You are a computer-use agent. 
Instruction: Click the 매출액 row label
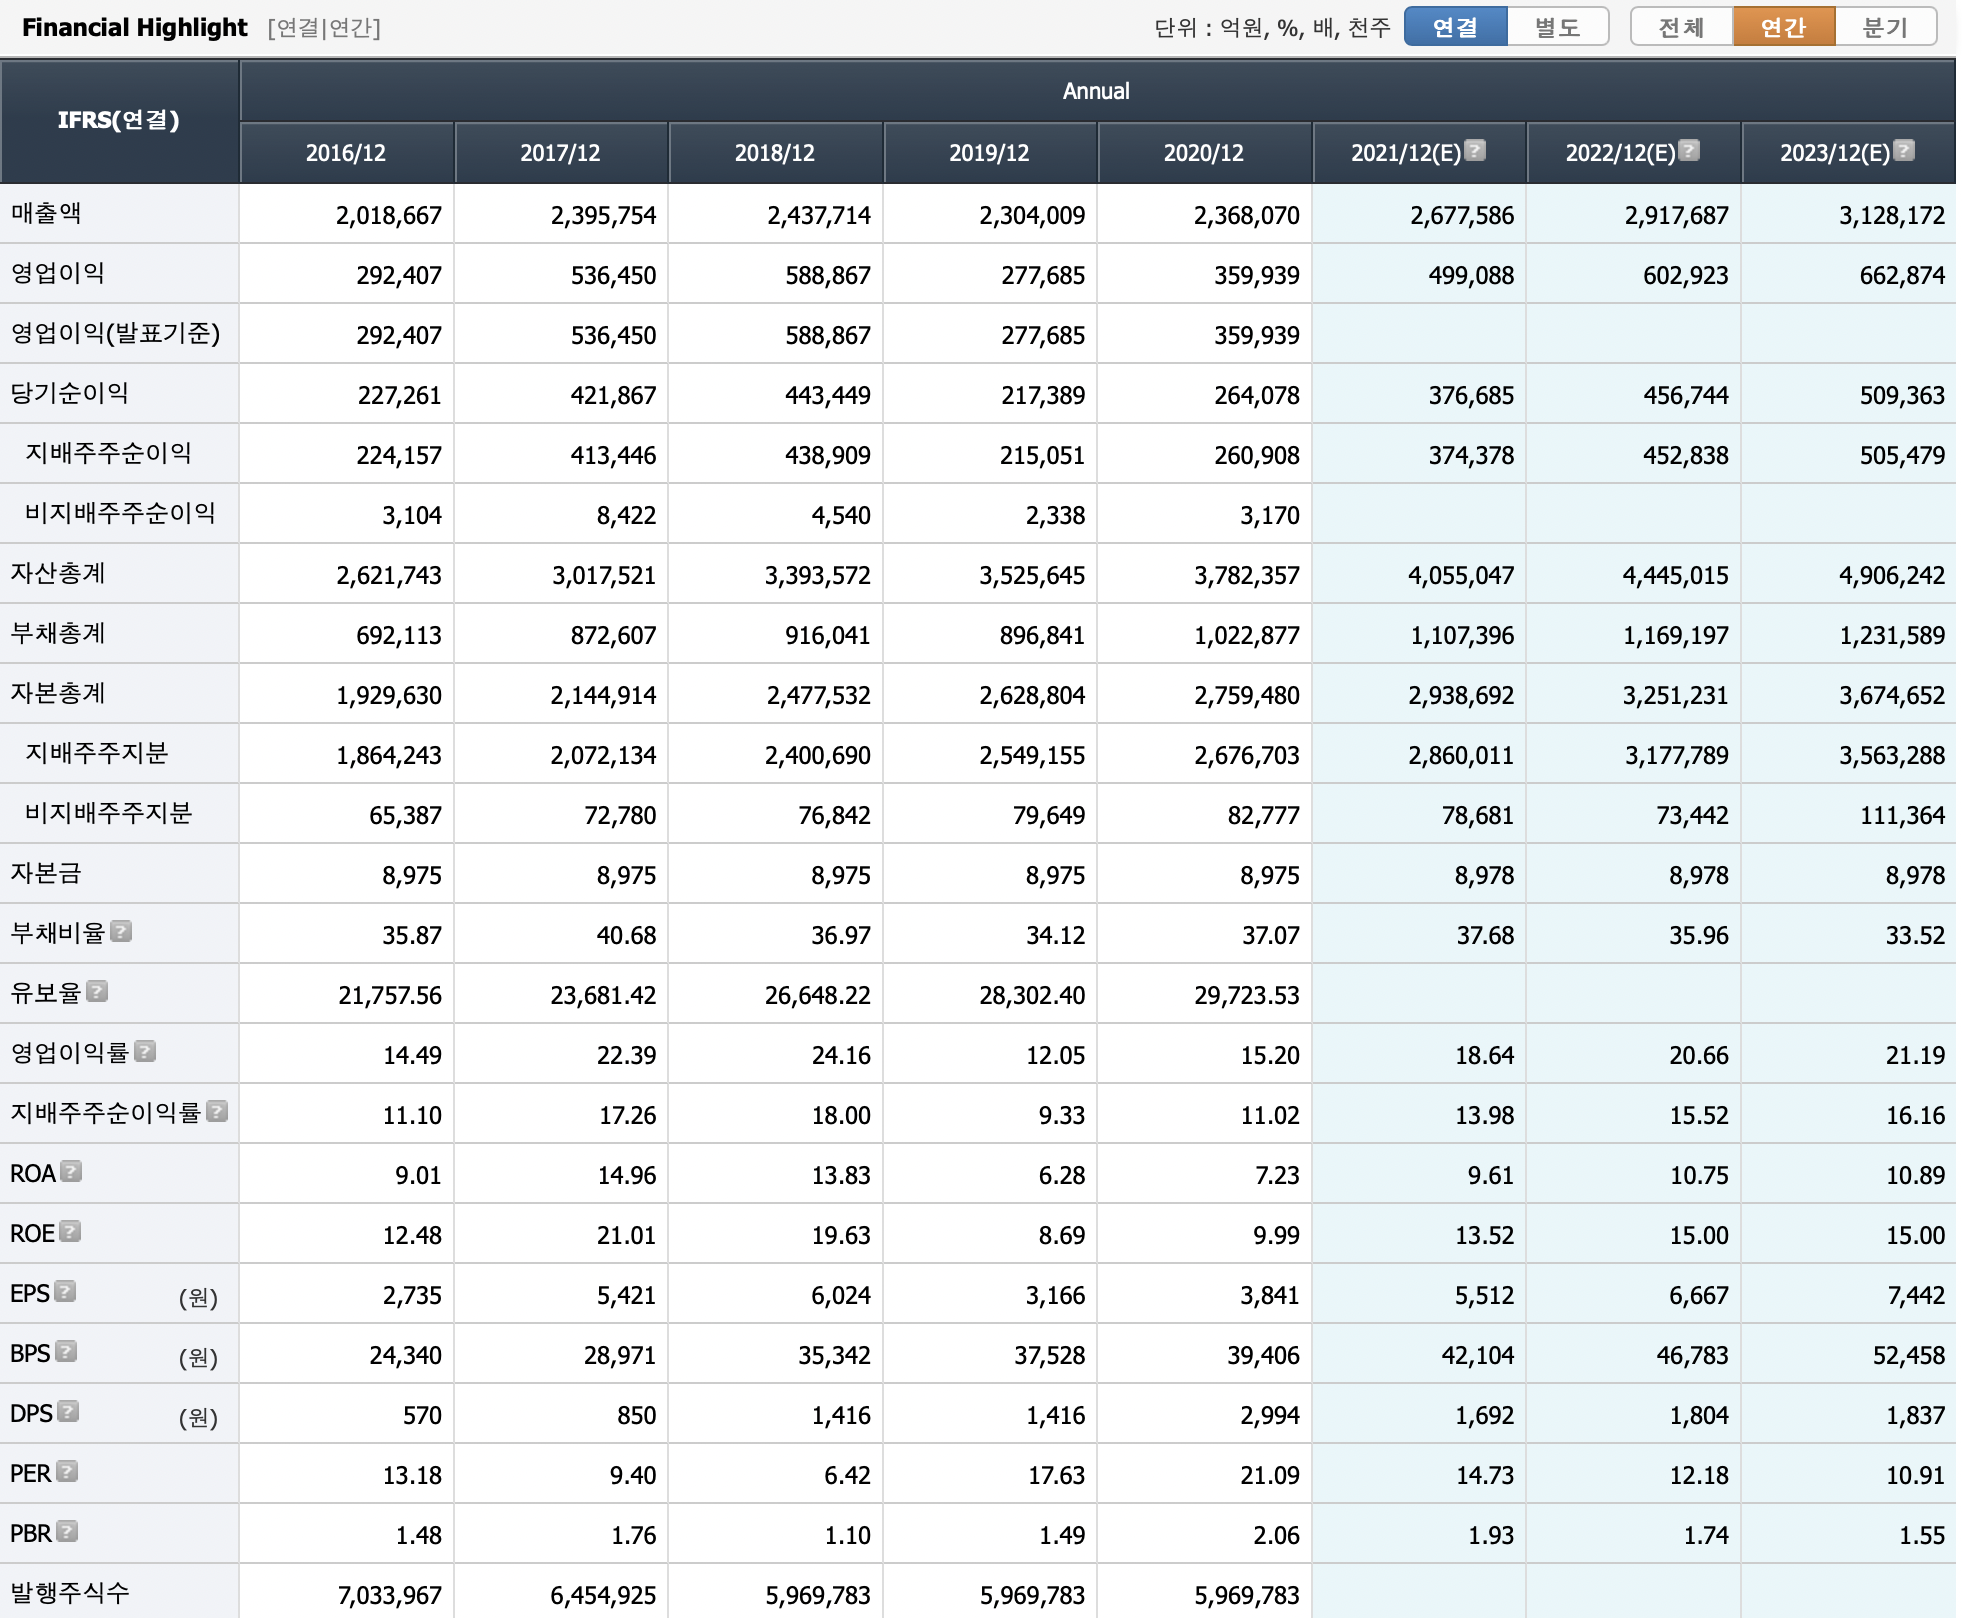click(46, 213)
